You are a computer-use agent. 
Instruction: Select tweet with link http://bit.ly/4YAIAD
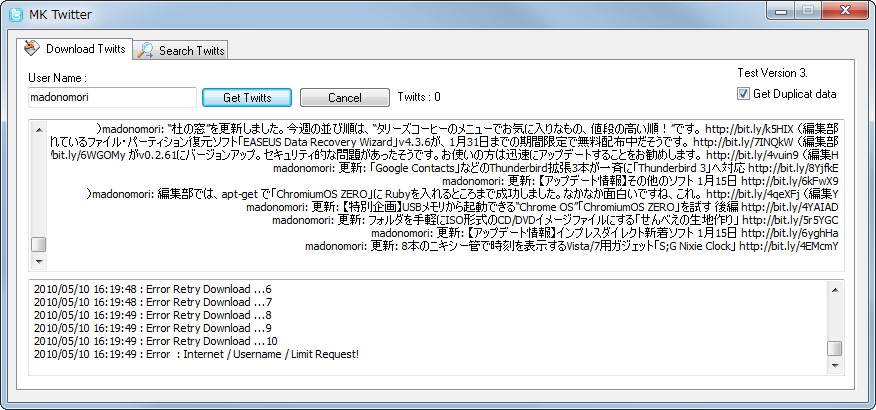point(542,207)
